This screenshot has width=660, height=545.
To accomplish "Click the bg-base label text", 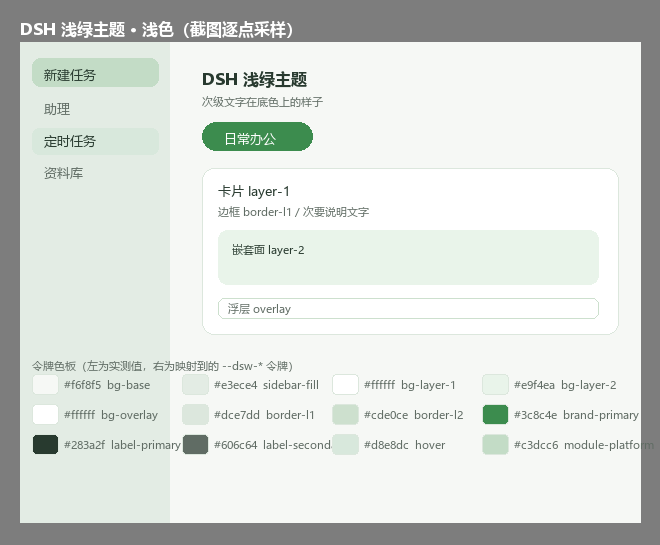I will point(128,385).
